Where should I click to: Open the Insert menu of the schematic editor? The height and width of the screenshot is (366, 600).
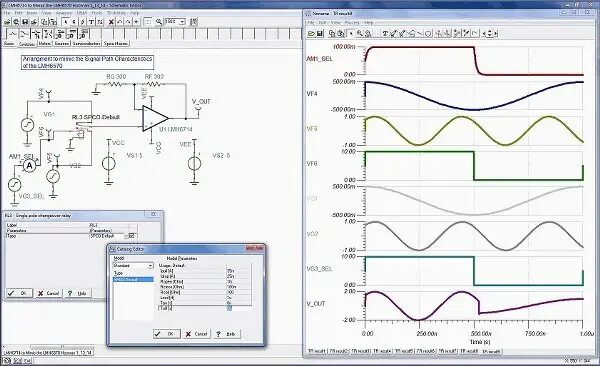(32, 13)
